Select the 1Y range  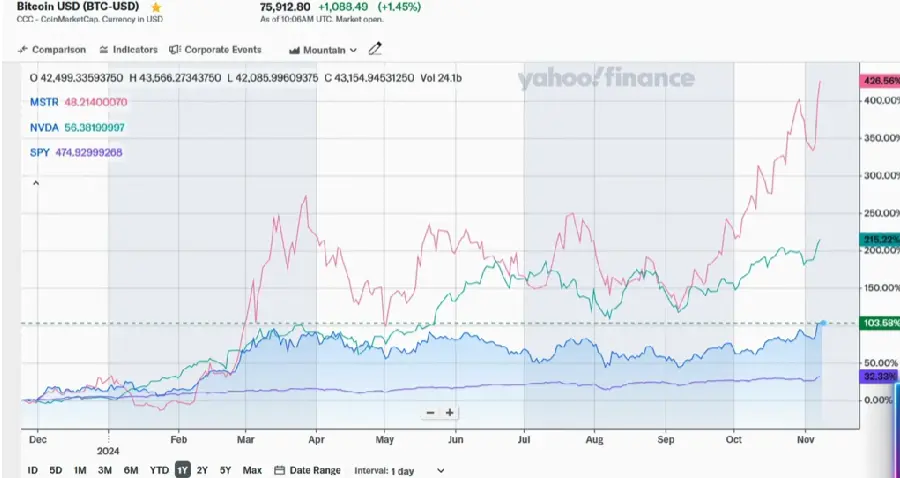pos(183,471)
